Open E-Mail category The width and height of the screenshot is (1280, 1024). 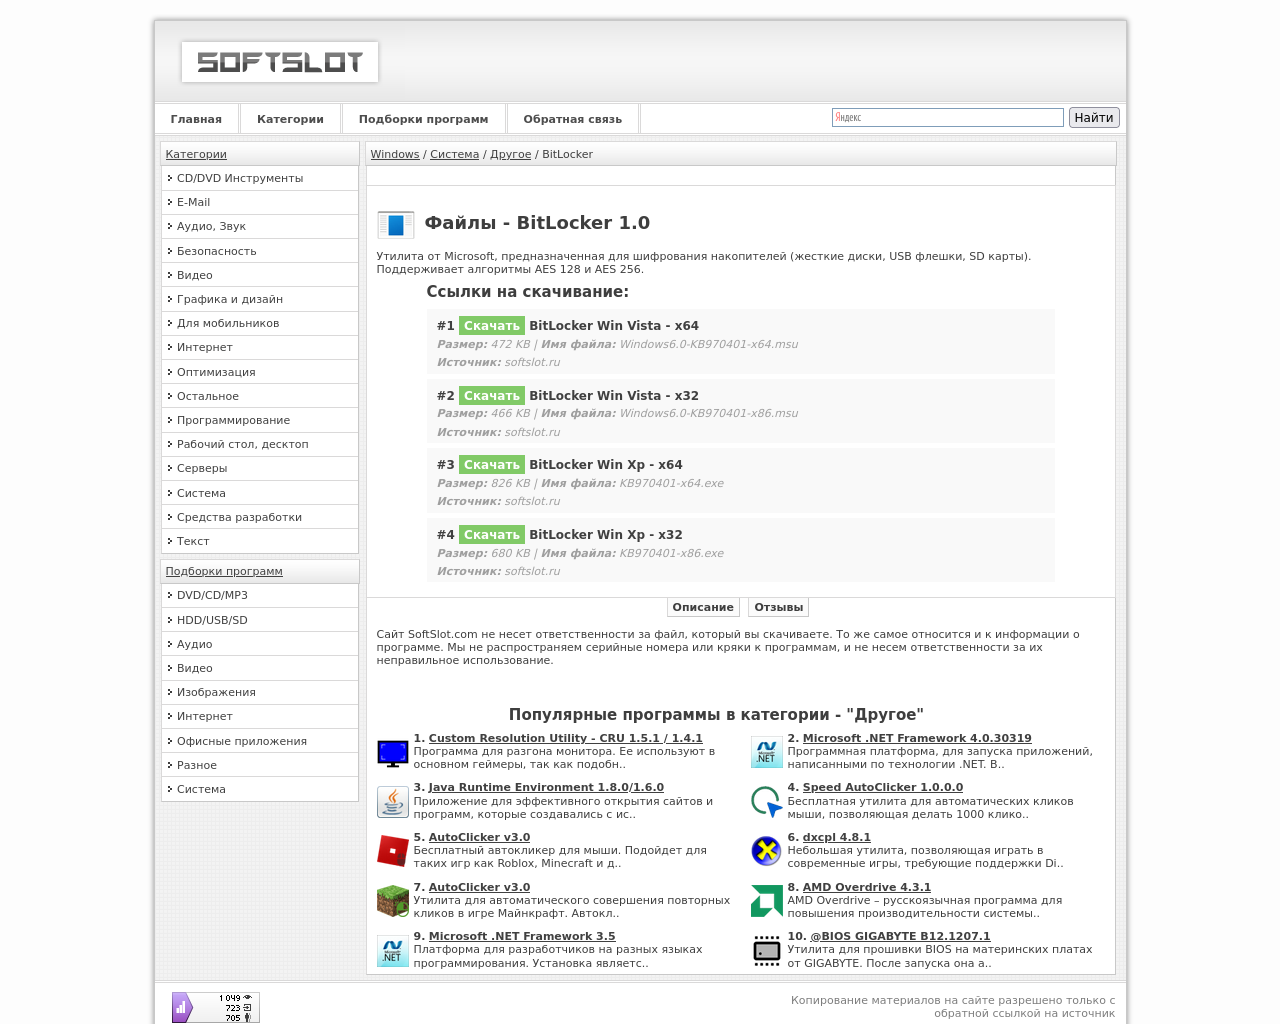(x=260, y=202)
